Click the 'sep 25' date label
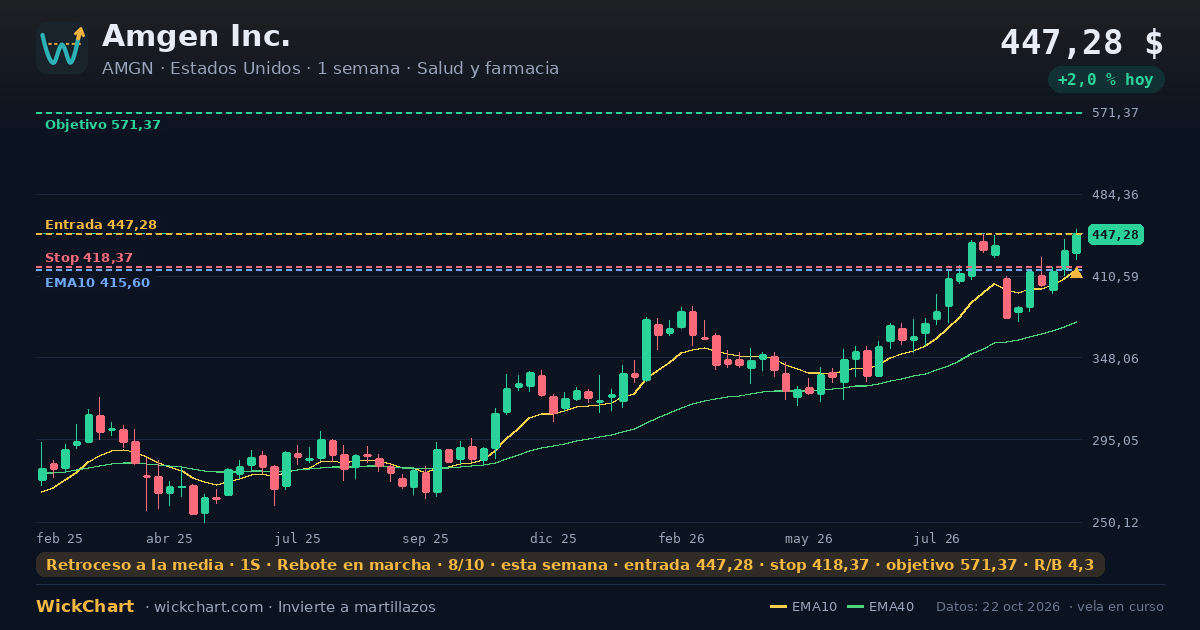The width and height of the screenshot is (1200, 630). [426, 538]
